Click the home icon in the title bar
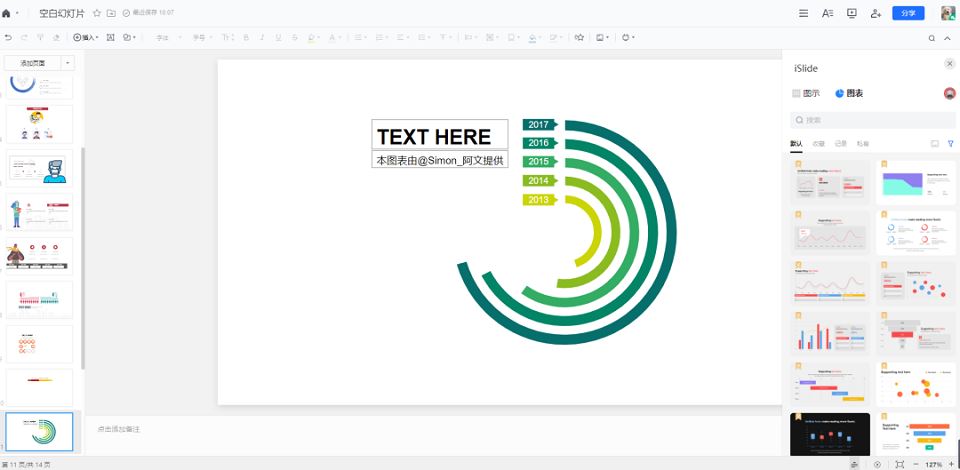960x470 pixels. point(6,13)
